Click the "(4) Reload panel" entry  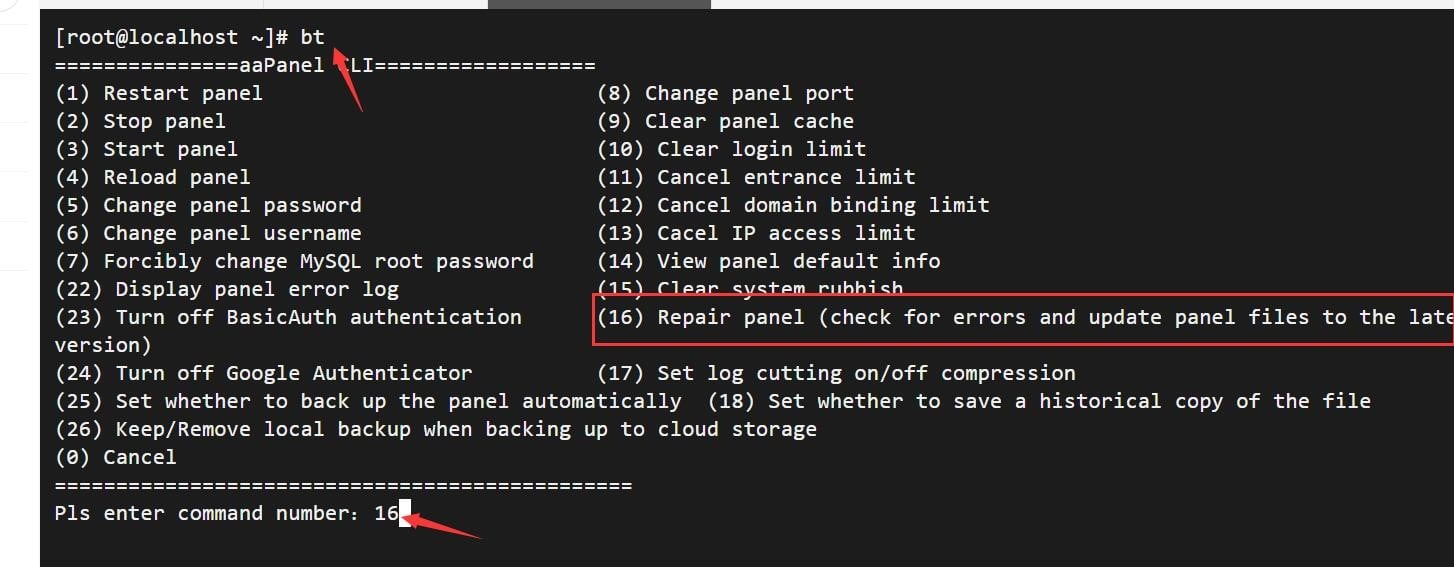[152, 177]
